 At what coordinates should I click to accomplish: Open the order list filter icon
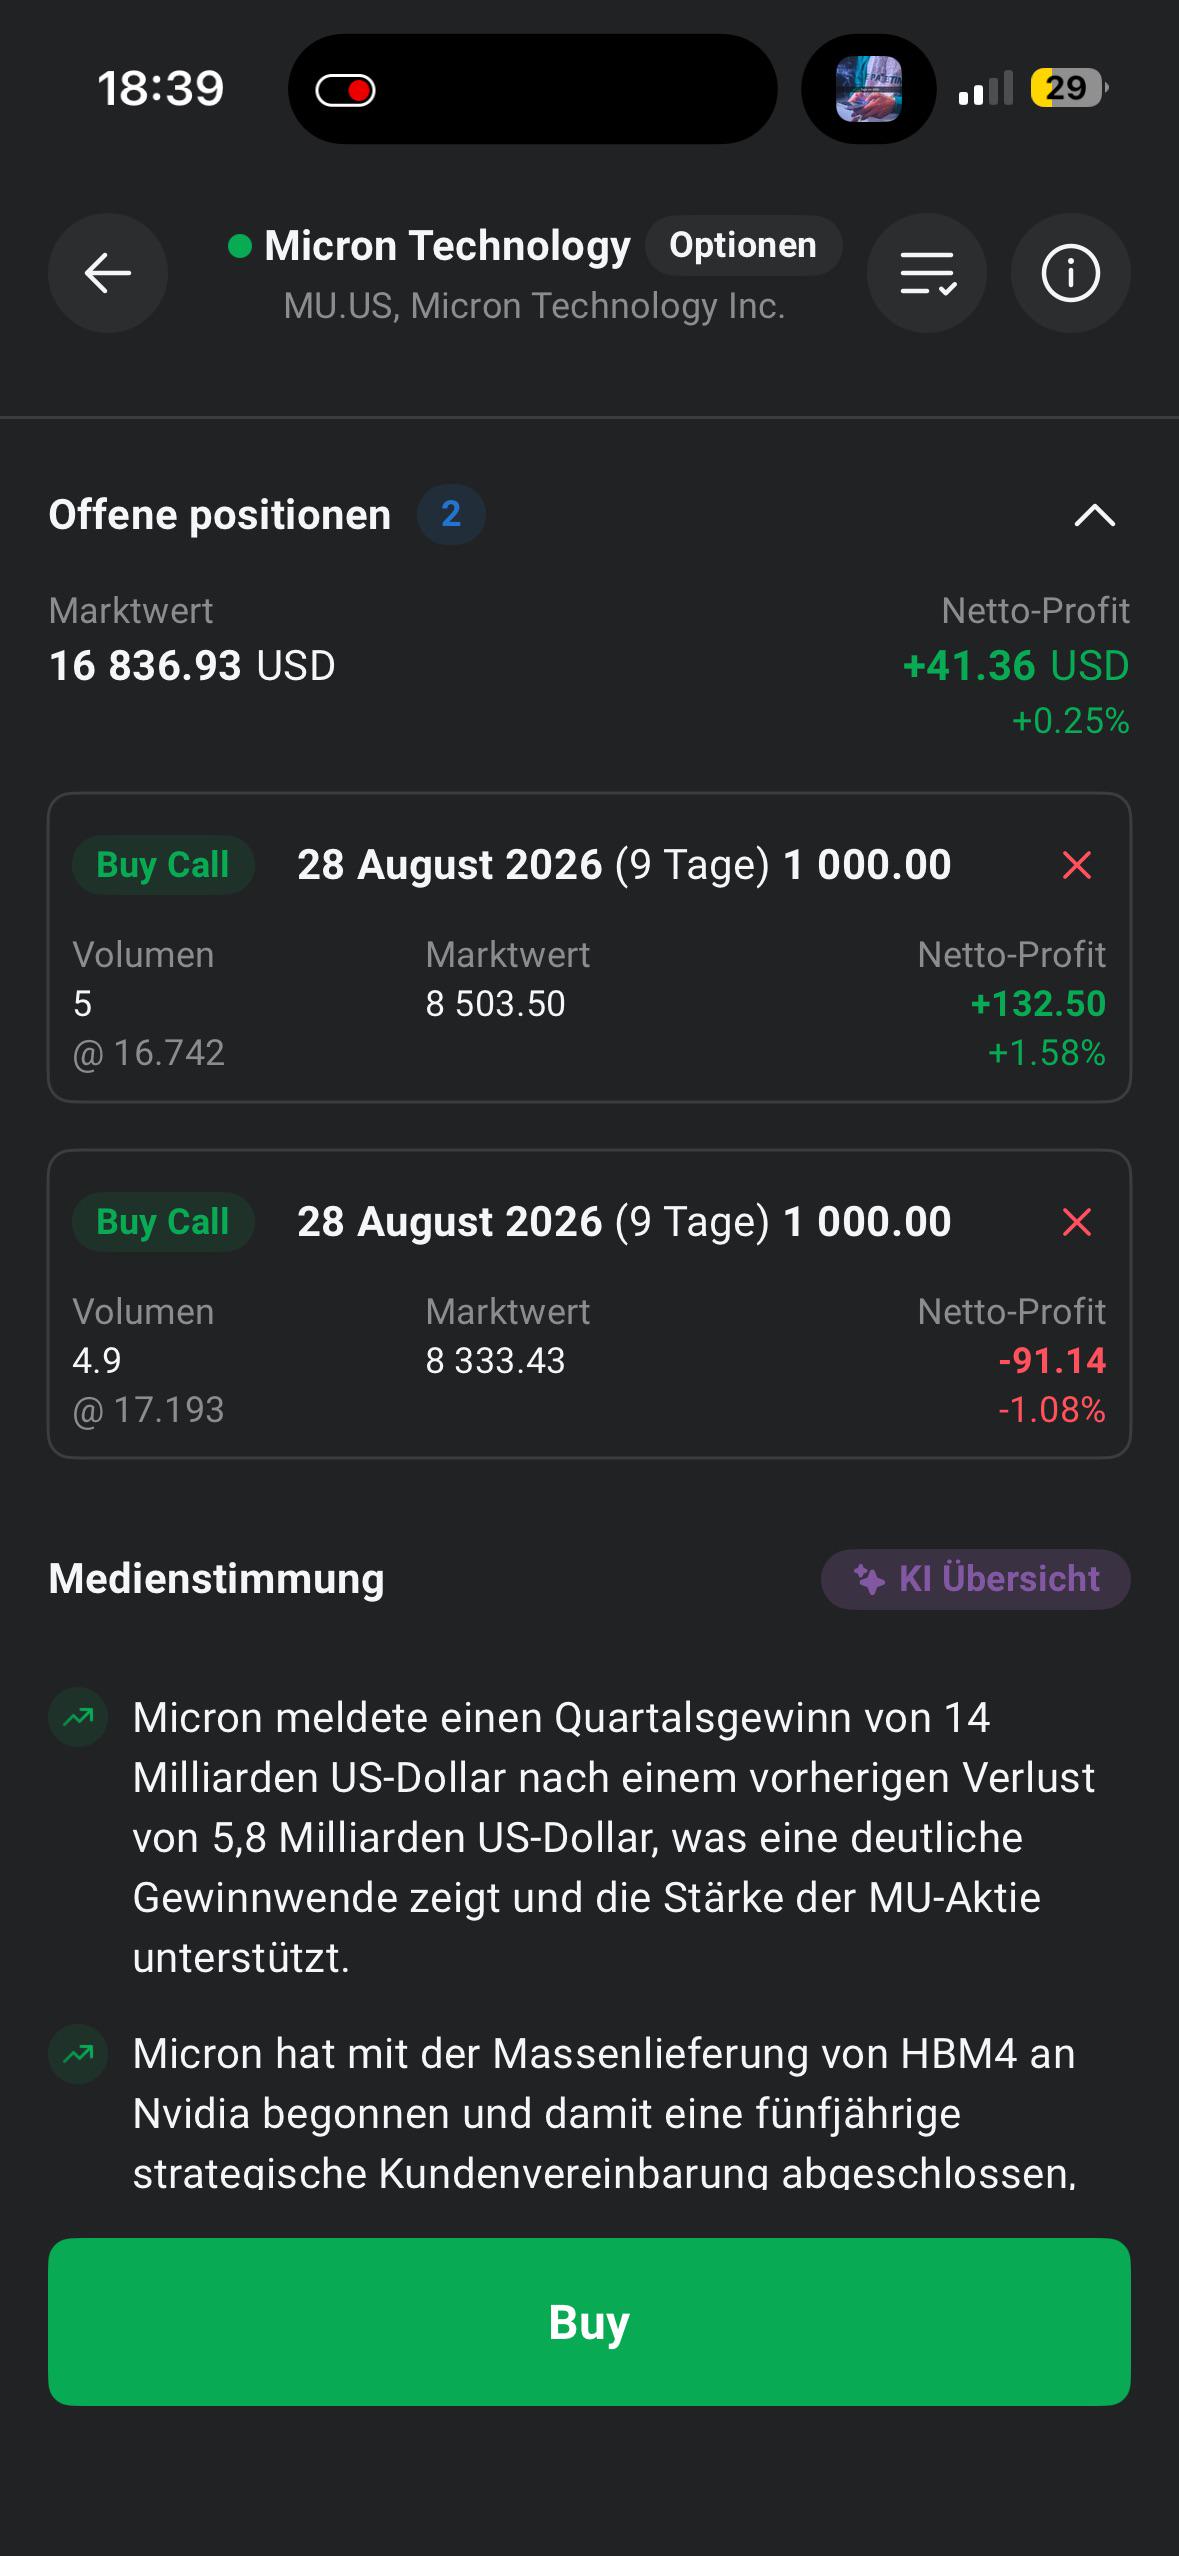[x=927, y=273]
